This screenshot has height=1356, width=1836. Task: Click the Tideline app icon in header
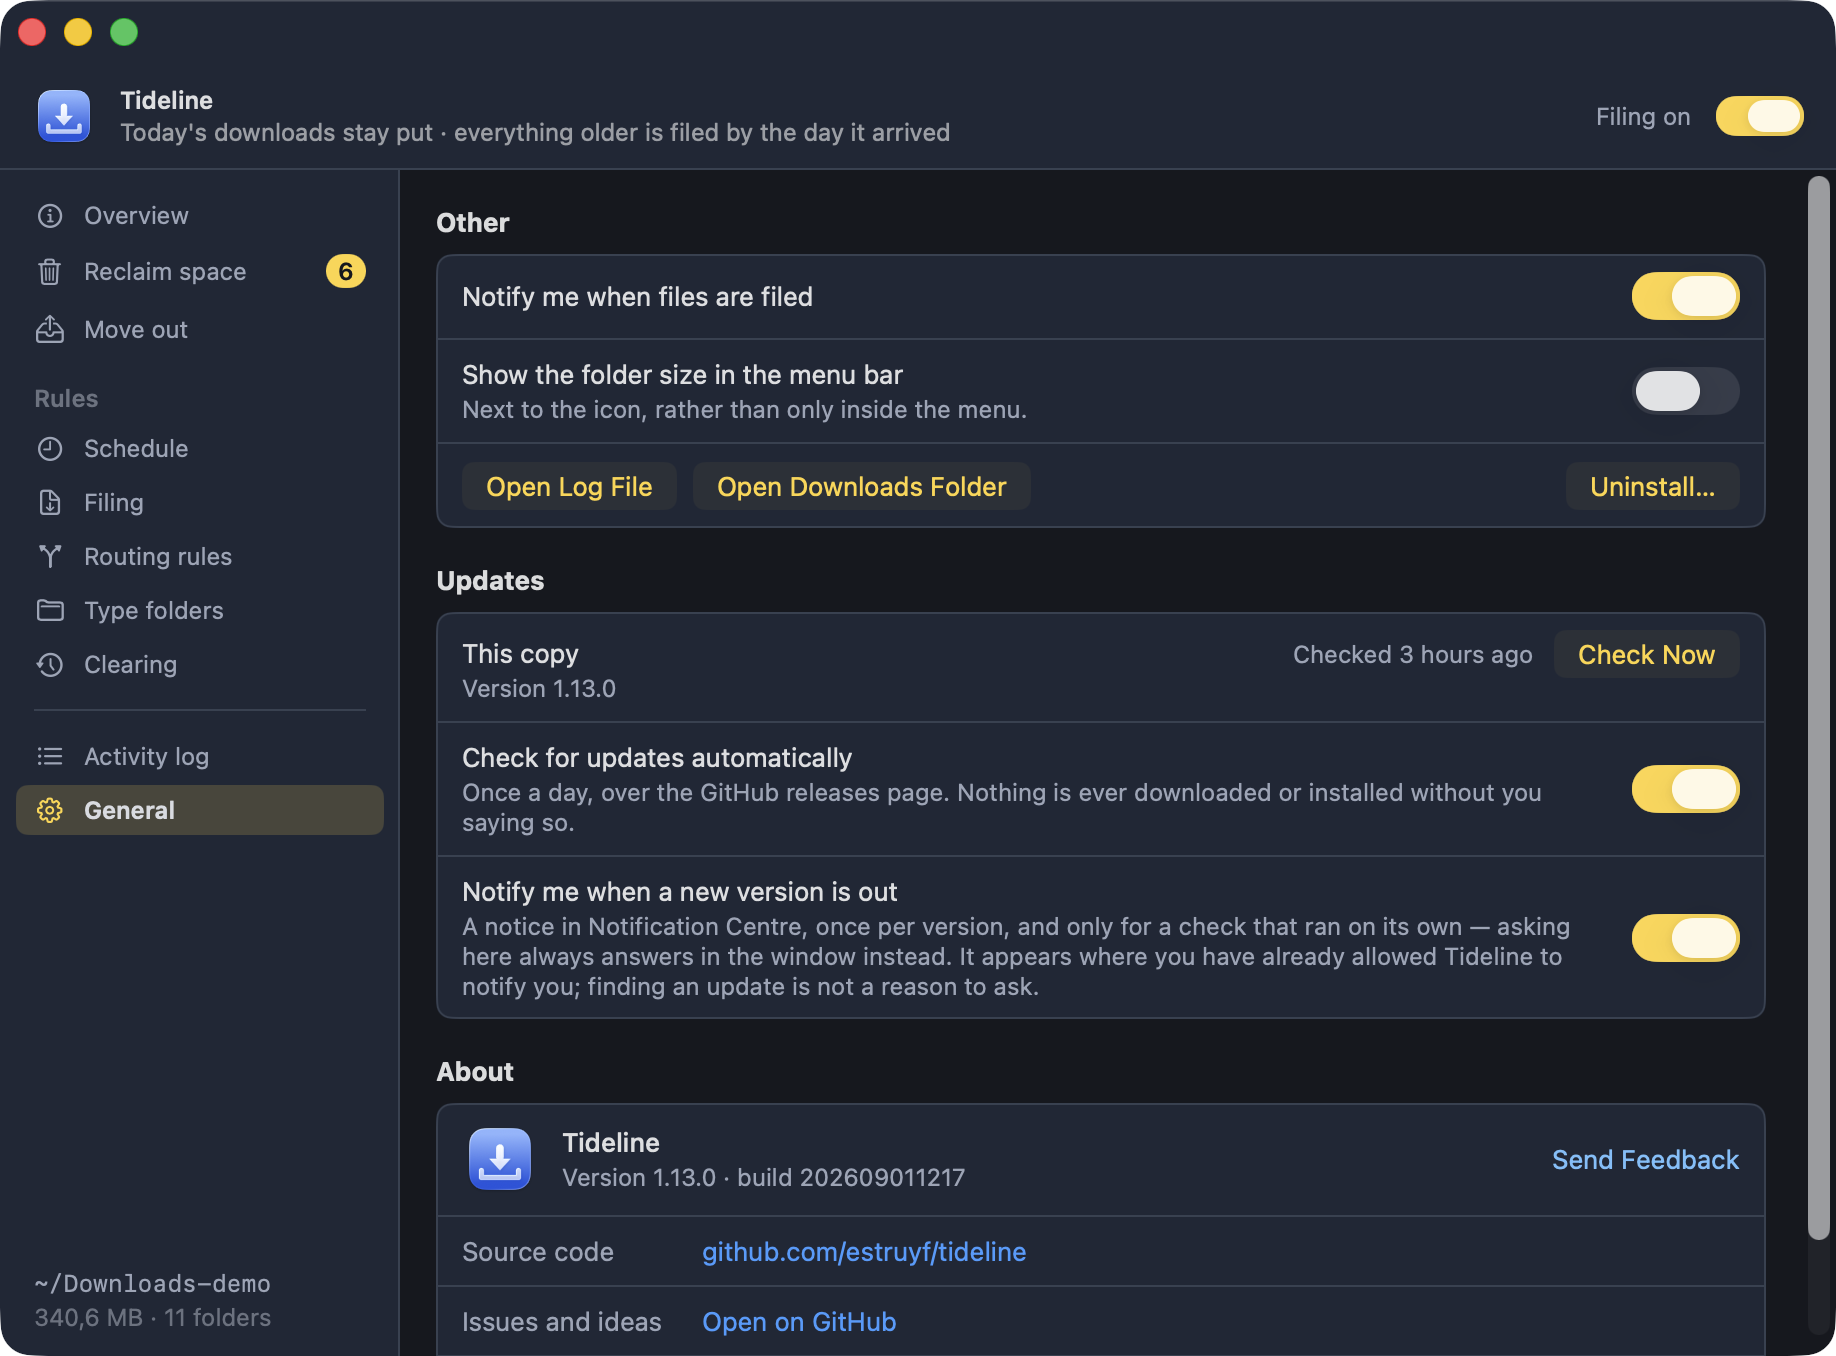coord(64,116)
